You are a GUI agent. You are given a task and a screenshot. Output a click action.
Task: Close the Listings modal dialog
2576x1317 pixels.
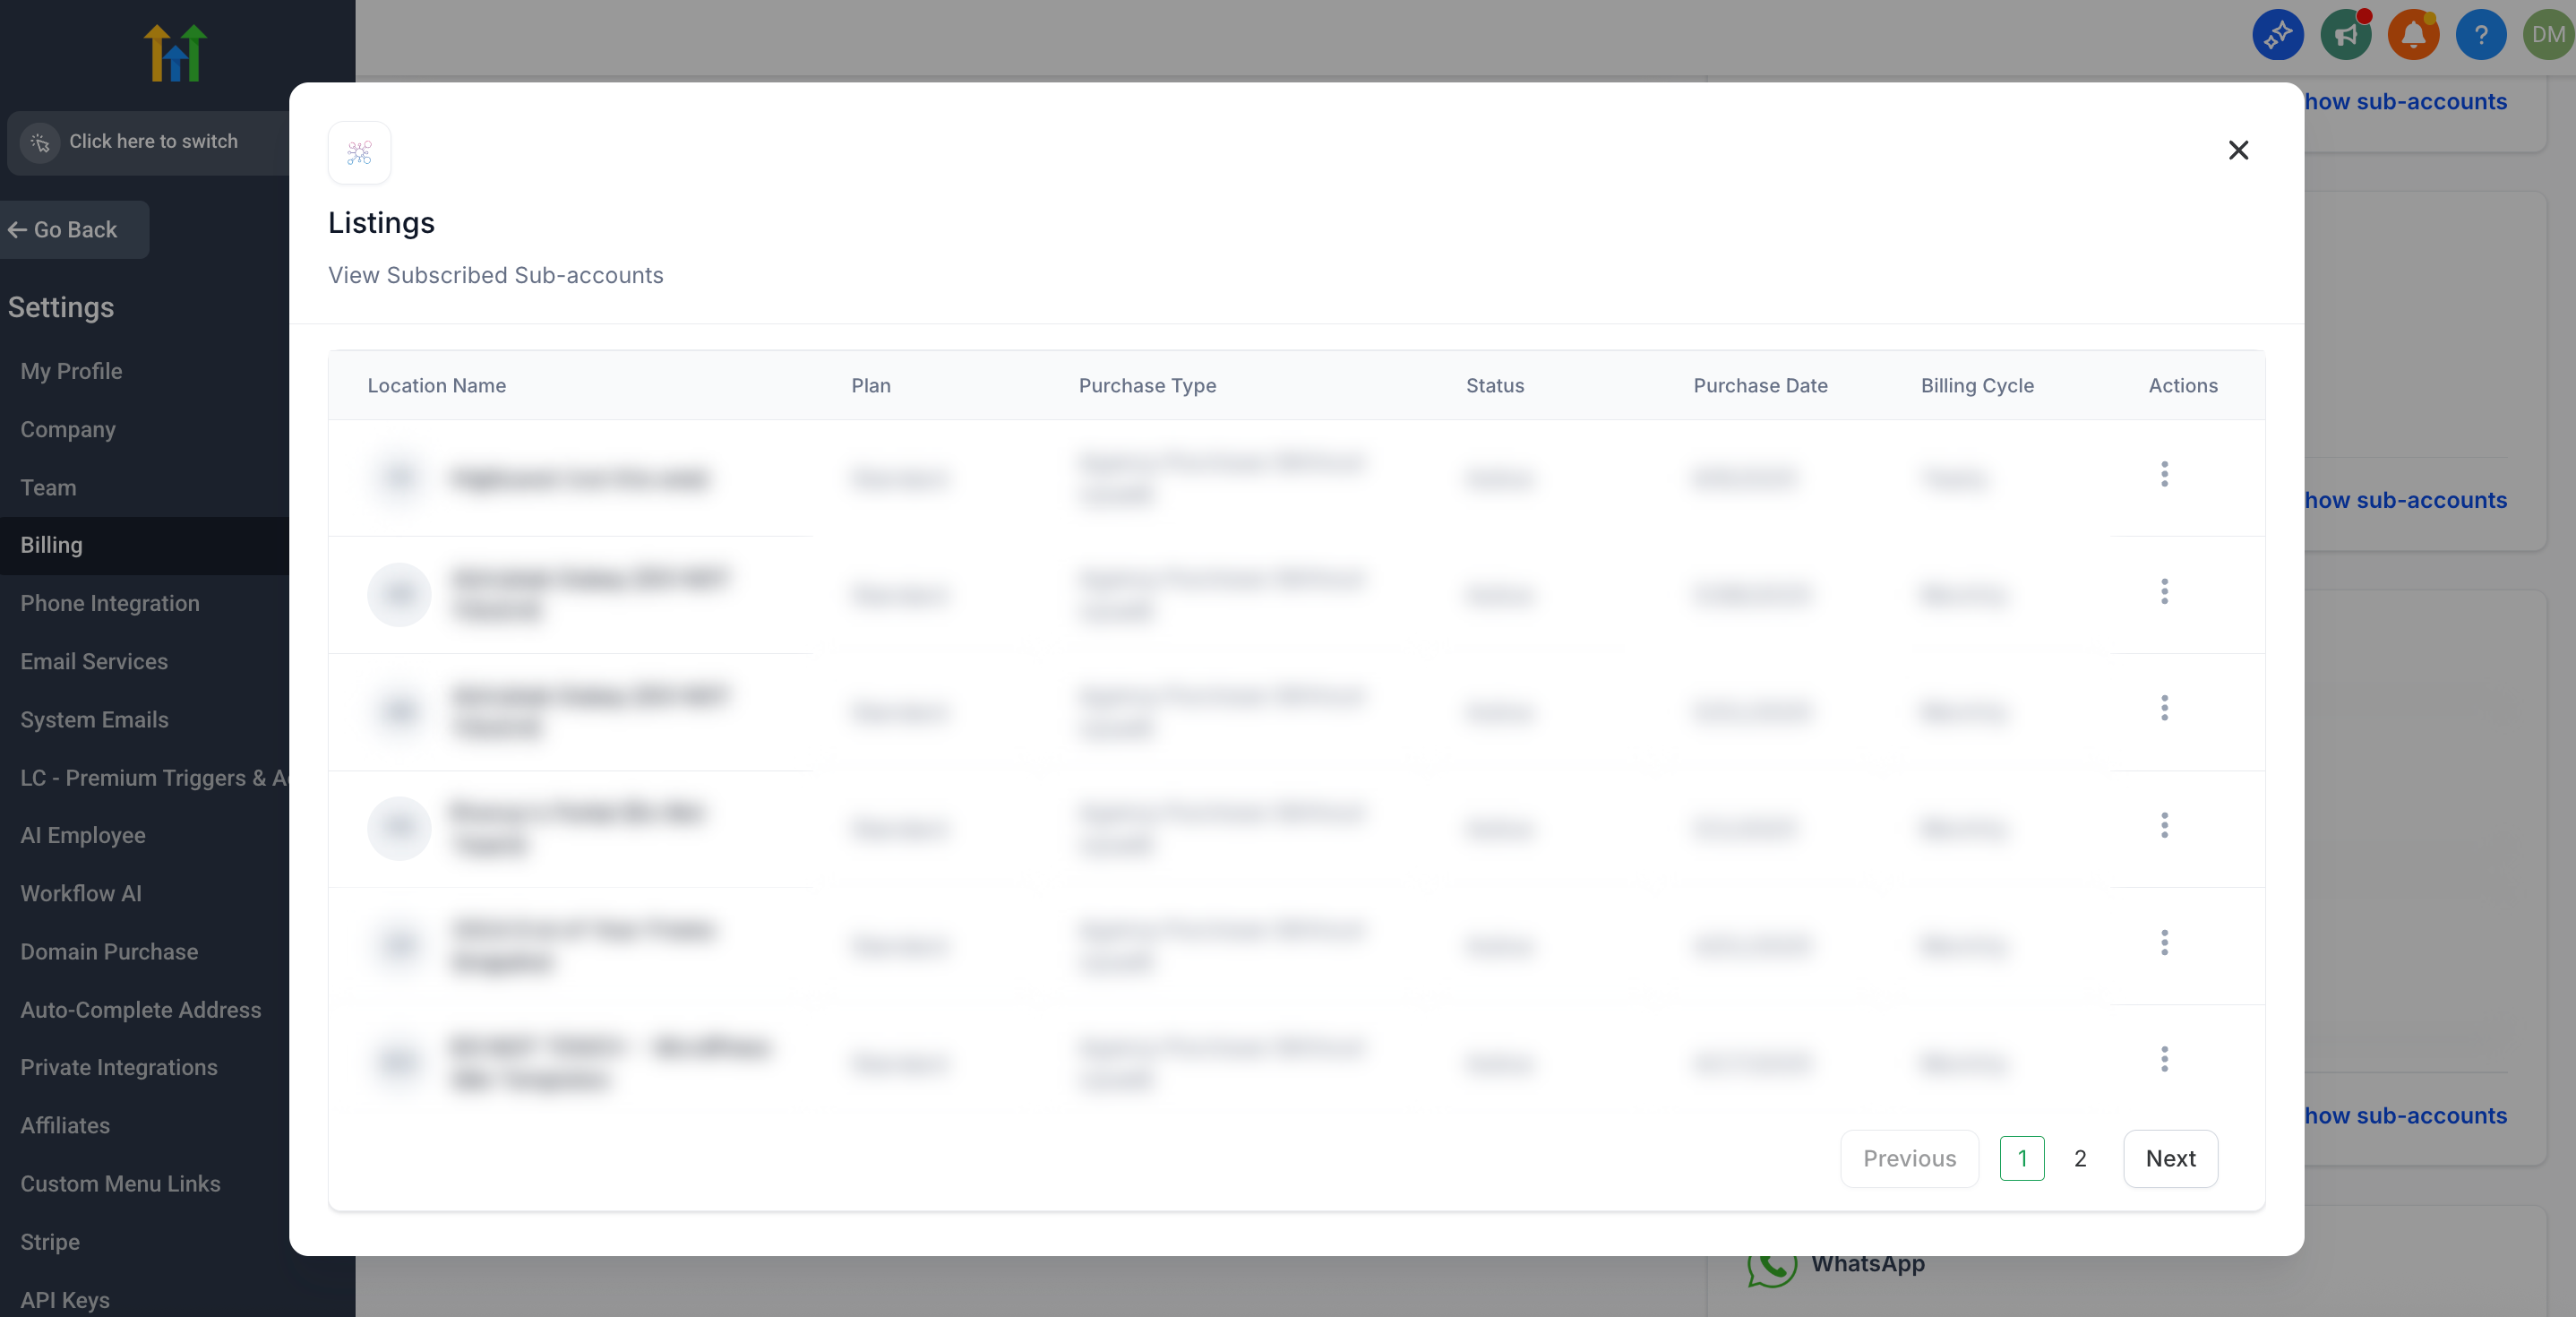pyautogui.click(x=2238, y=150)
